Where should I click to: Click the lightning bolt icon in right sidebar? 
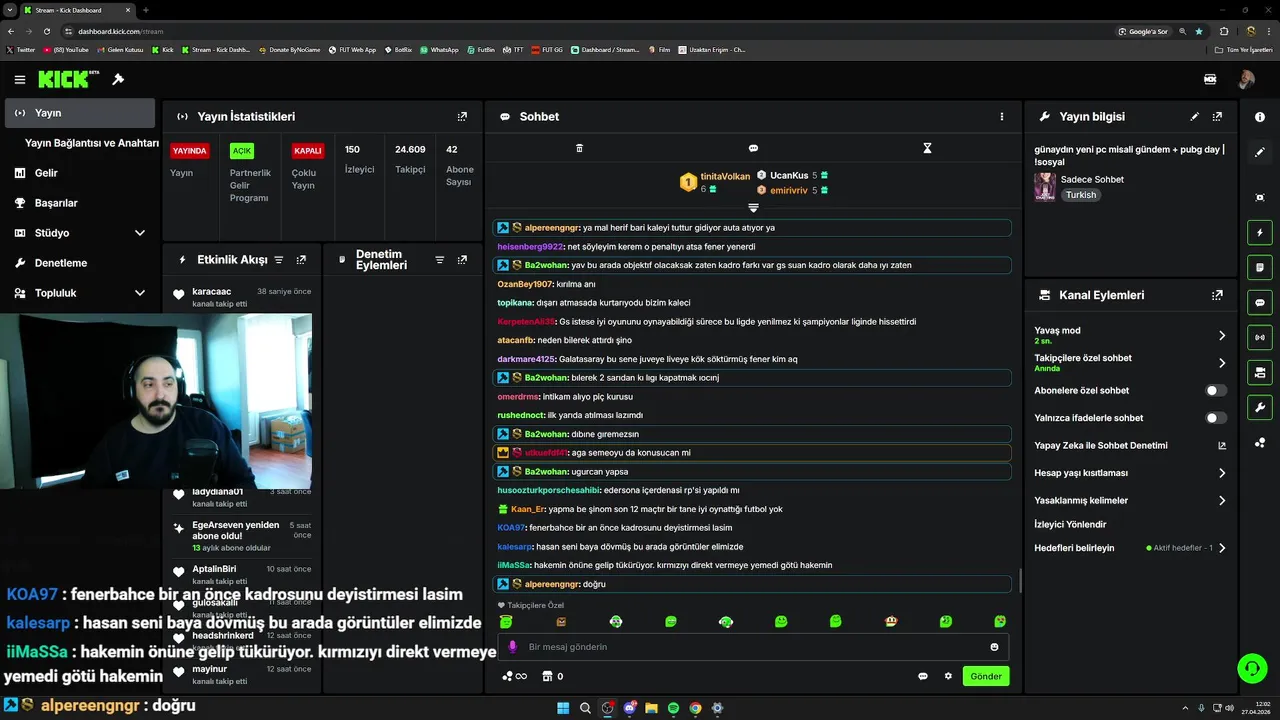[1260, 233]
